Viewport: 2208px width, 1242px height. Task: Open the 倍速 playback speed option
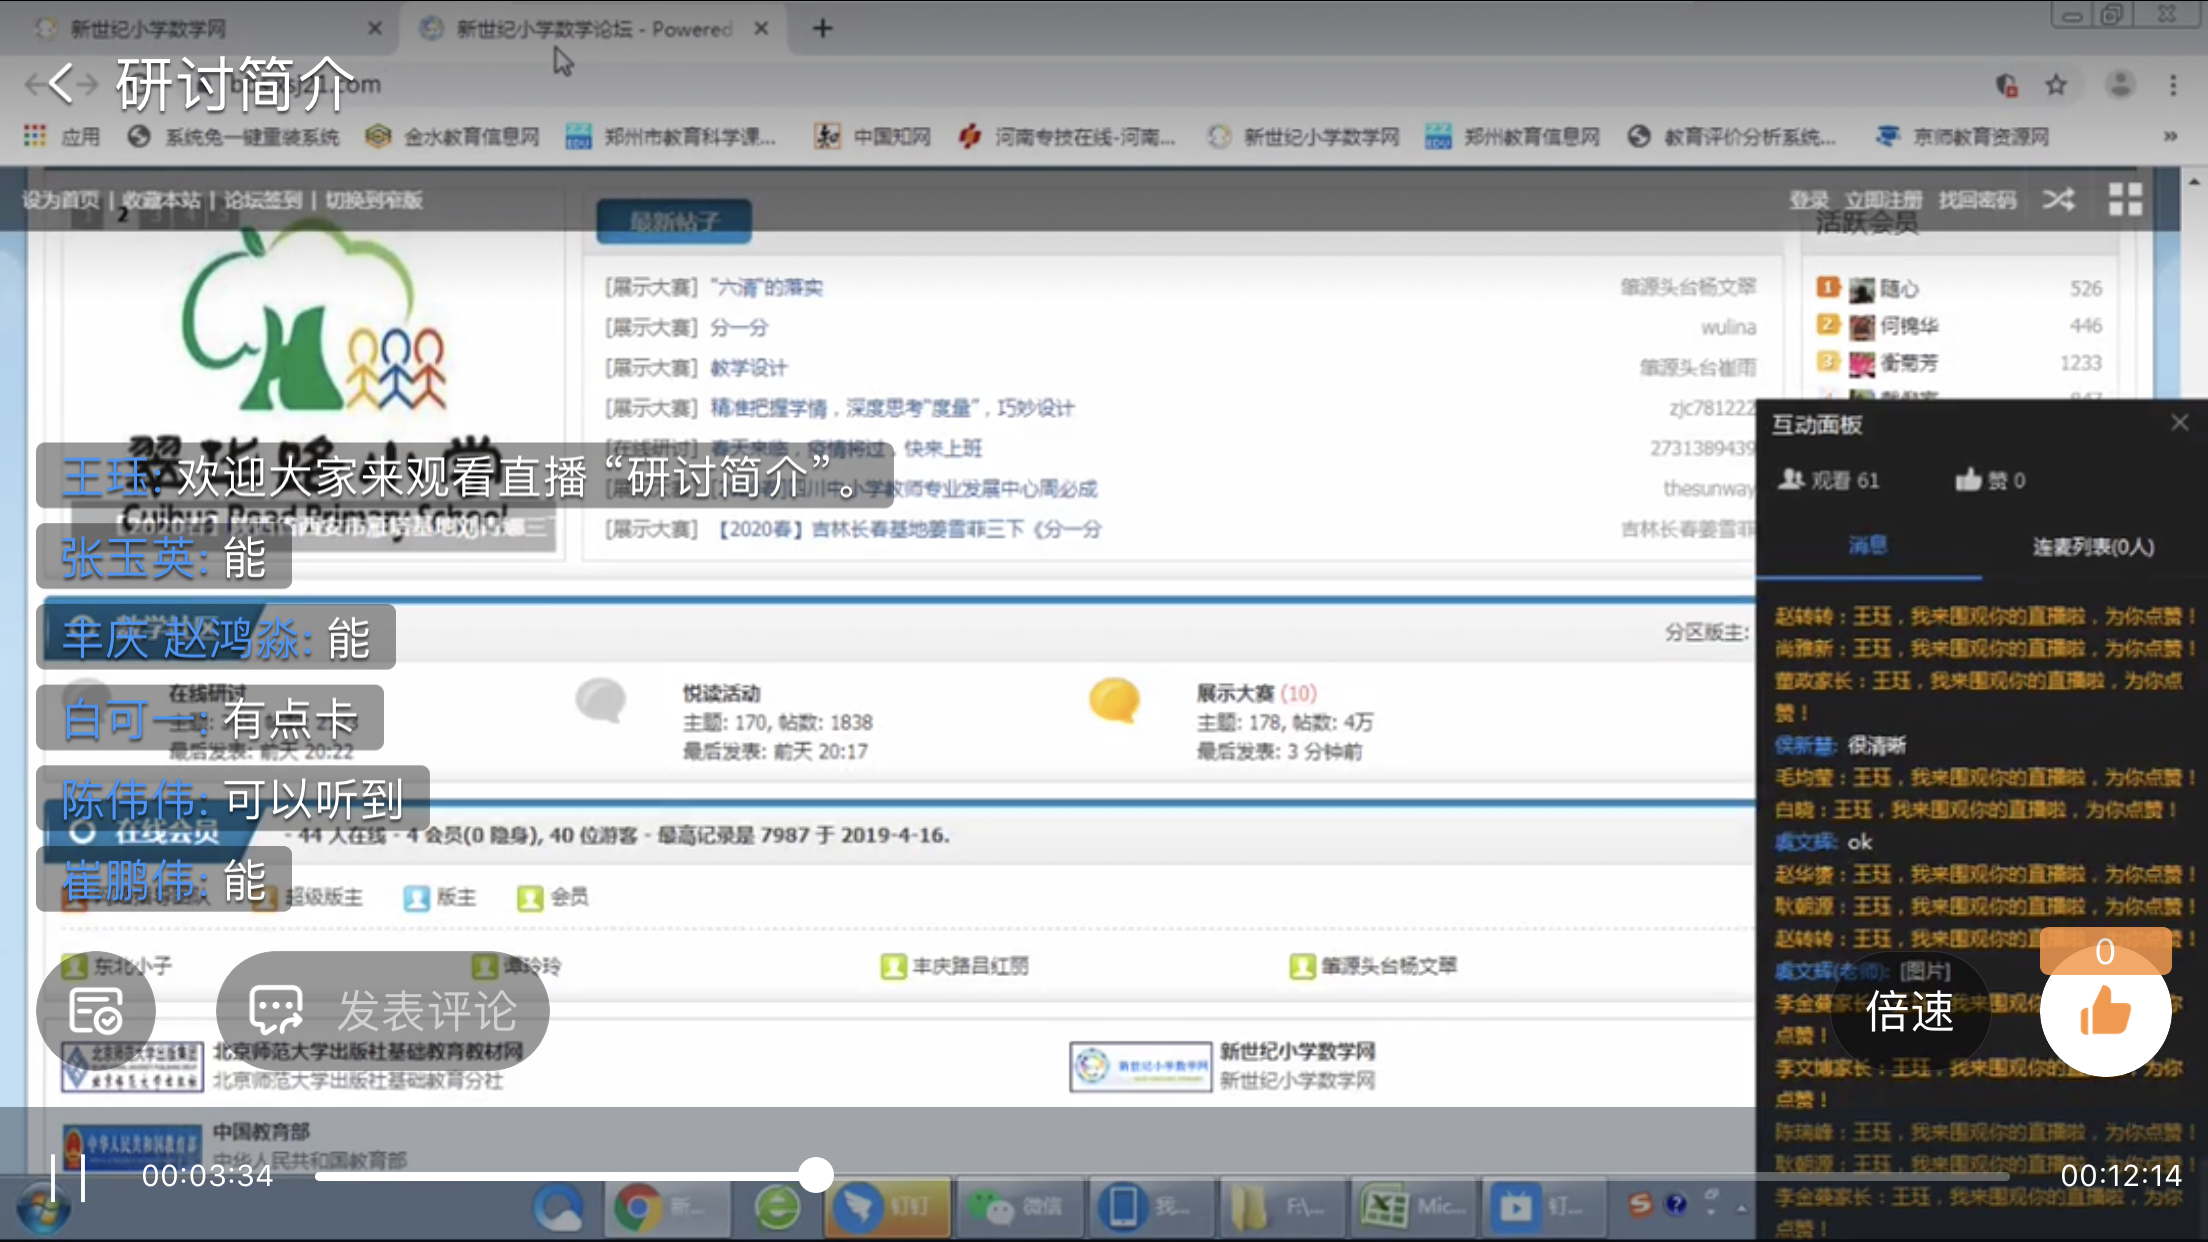point(1909,1012)
